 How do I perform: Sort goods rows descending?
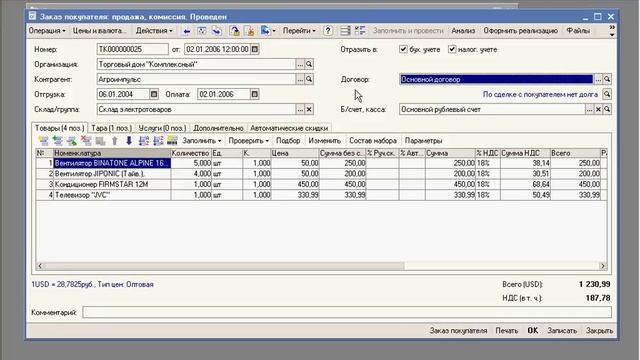[158, 141]
